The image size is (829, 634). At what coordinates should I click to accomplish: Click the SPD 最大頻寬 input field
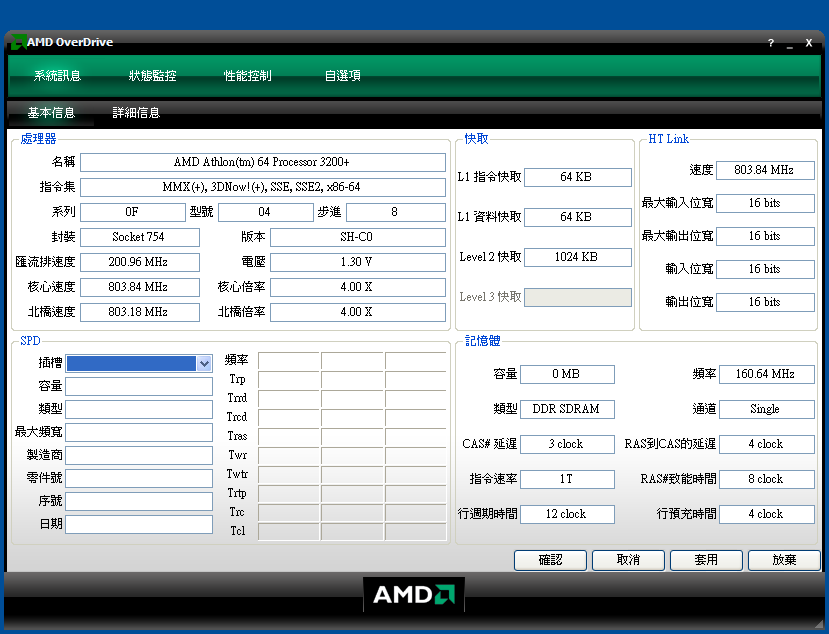pyautogui.click(x=139, y=432)
